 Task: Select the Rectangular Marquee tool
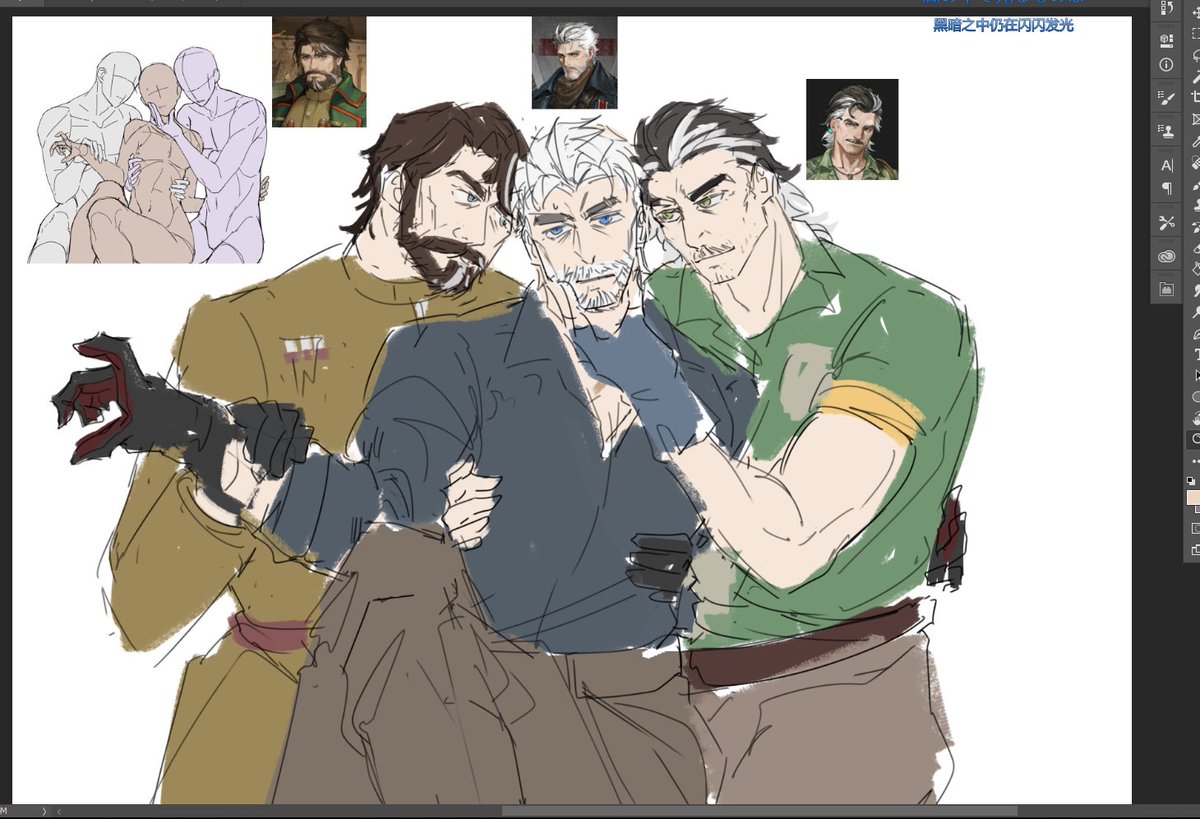[x=1196, y=32]
